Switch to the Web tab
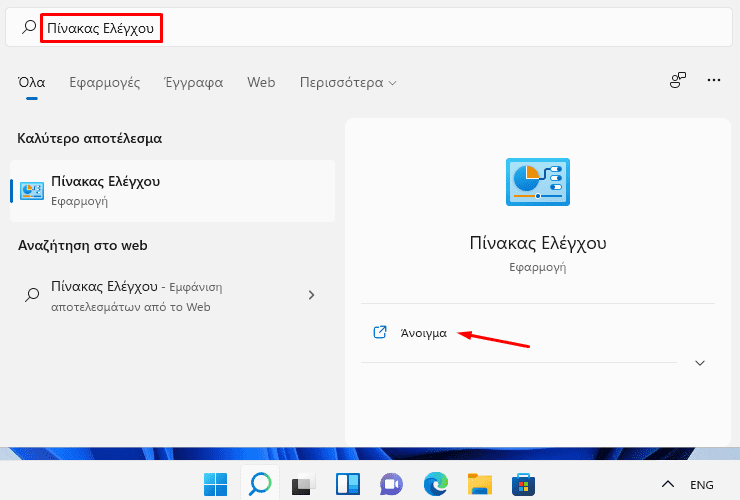The height and width of the screenshot is (500, 740). [x=261, y=83]
